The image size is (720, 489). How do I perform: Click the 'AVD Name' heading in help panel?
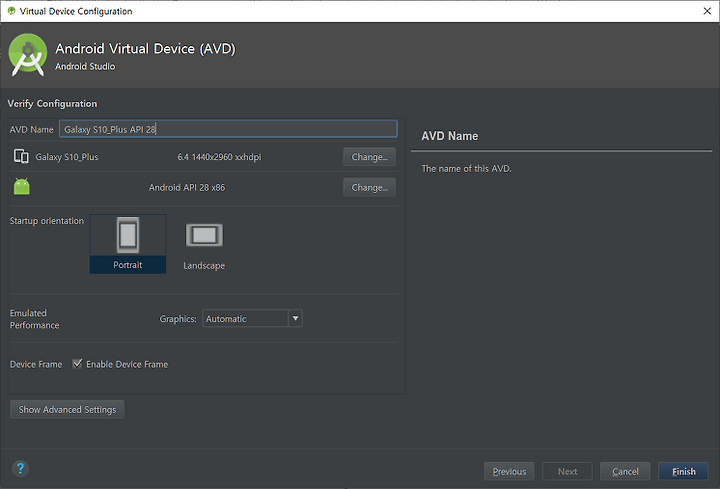(450, 136)
